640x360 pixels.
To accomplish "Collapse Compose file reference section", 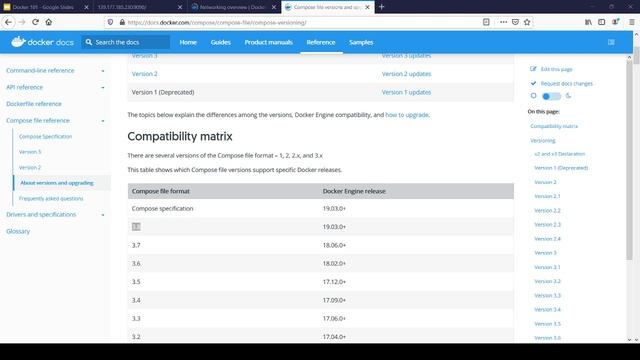I will [x=103, y=121].
